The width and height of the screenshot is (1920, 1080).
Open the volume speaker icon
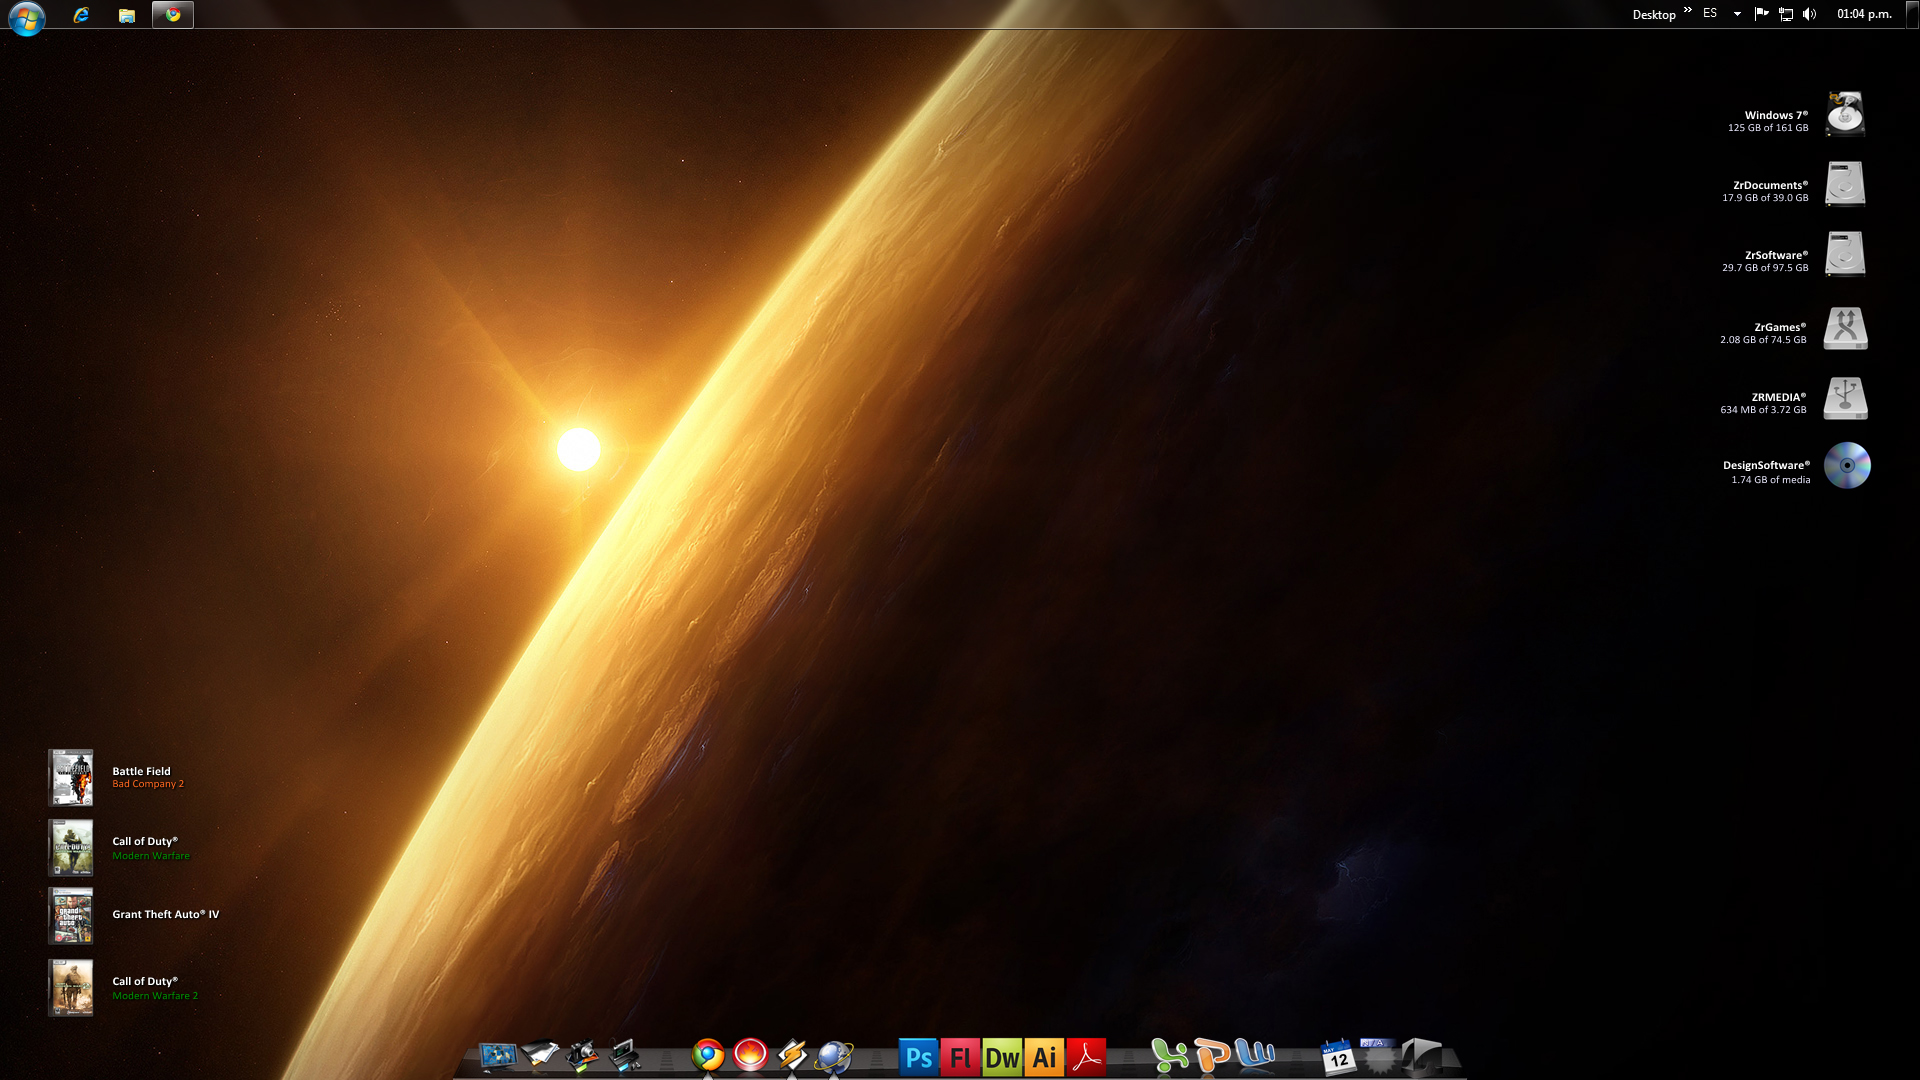(1809, 14)
